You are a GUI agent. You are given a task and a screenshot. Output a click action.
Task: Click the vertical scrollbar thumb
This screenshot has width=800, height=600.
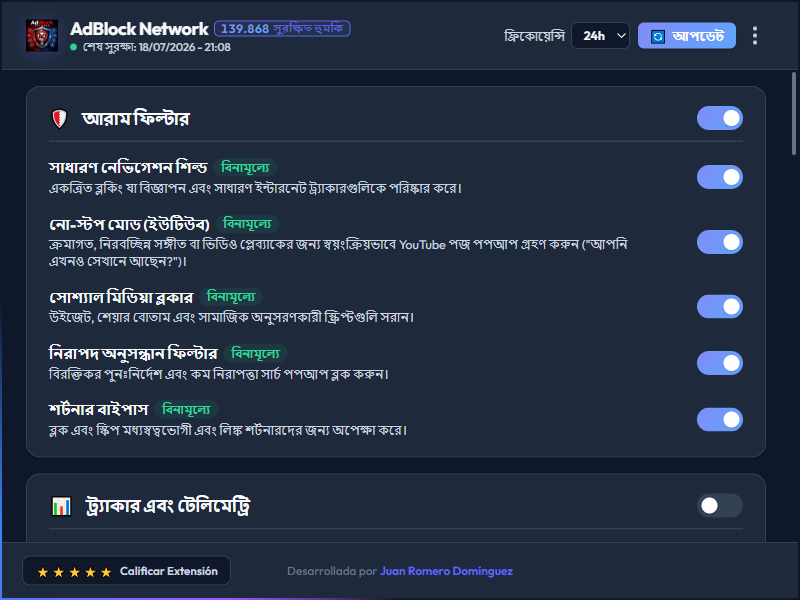pyautogui.click(x=794, y=113)
